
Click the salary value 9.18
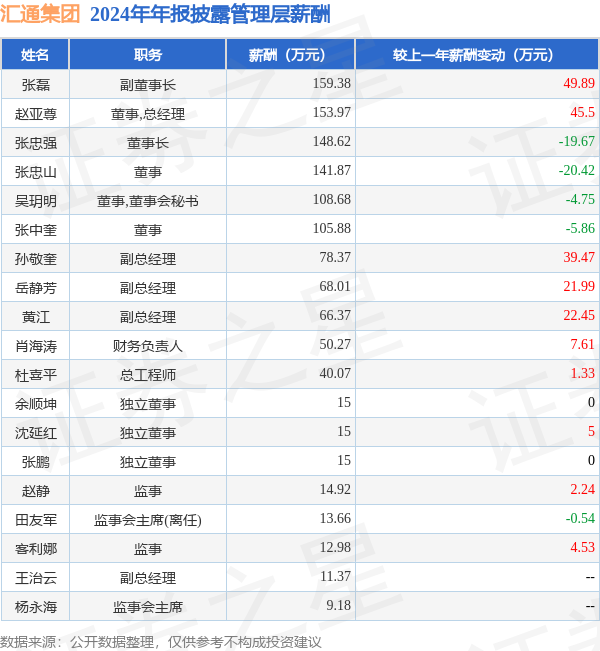coord(338,605)
